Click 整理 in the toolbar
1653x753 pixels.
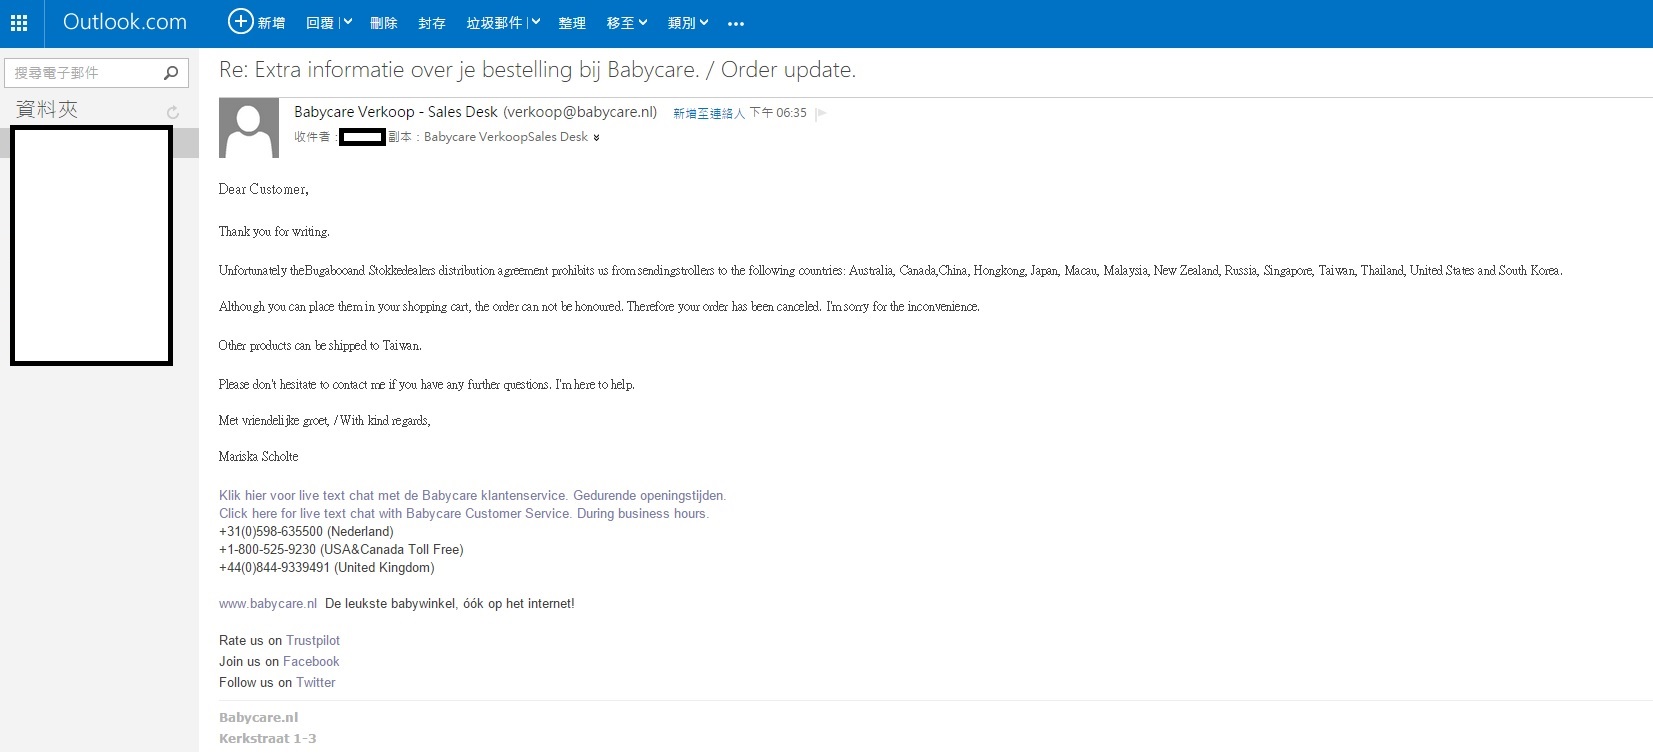[572, 23]
